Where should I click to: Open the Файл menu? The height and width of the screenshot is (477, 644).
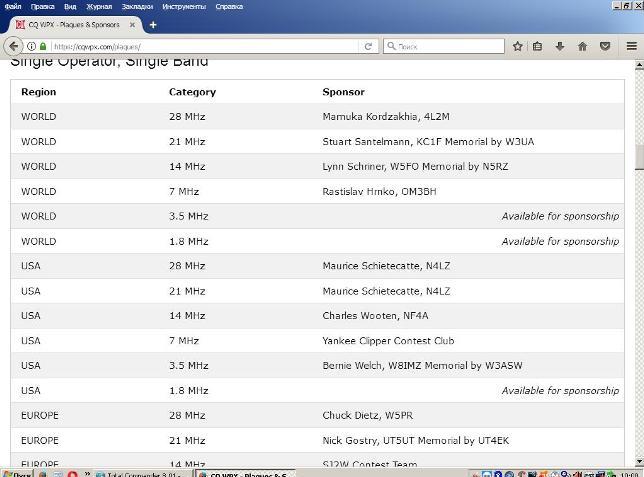(12, 6)
